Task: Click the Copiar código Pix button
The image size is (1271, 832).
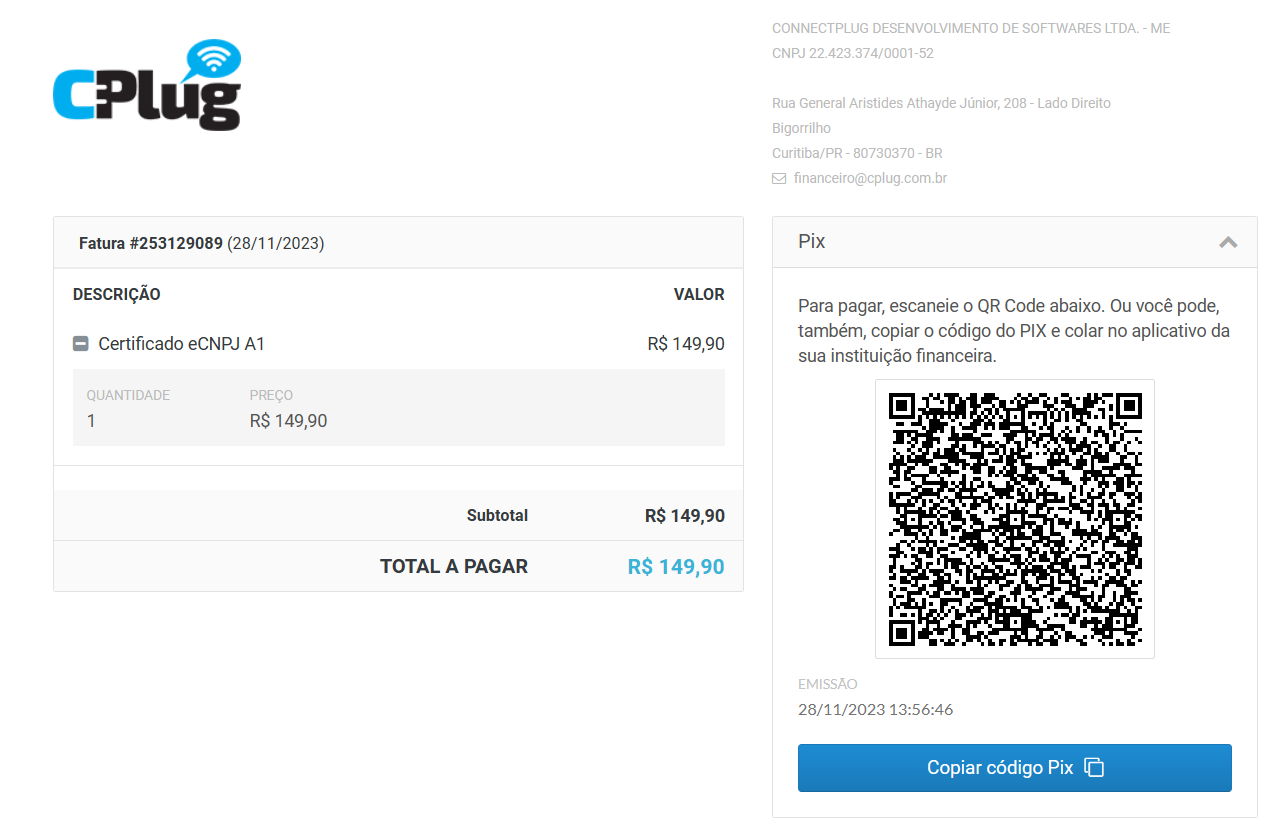Action: click(1014, 768)
